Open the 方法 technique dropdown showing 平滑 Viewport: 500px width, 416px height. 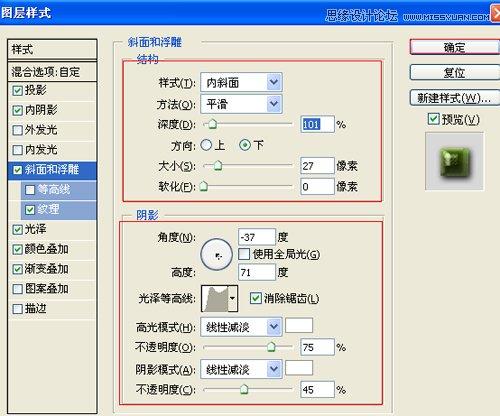tap(241, 104)
